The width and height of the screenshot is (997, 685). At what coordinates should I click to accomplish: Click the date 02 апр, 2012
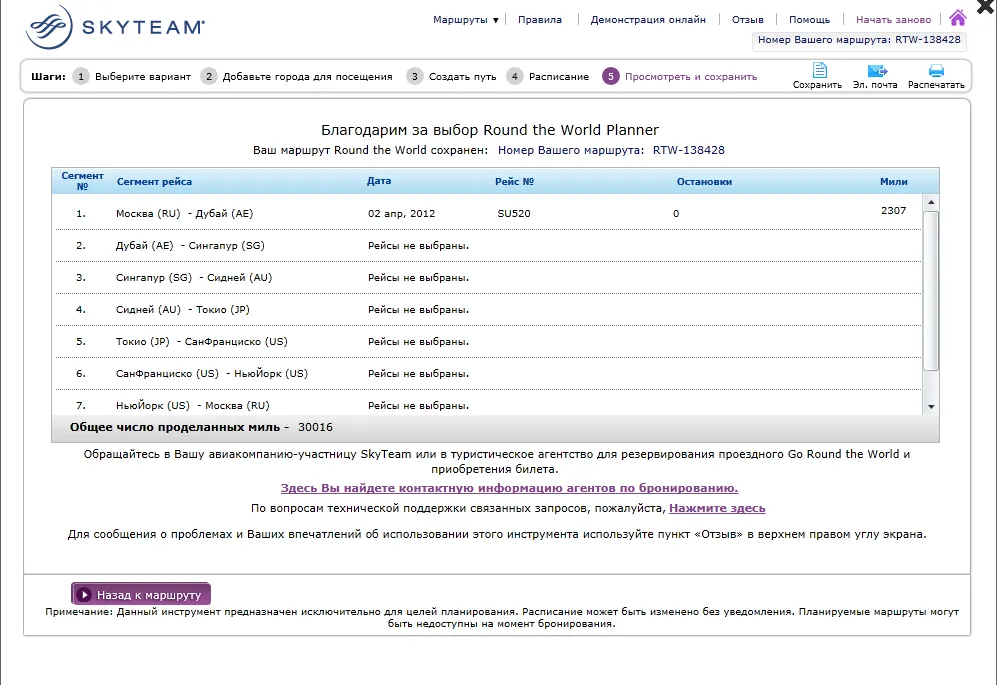[x=401, y=214]
